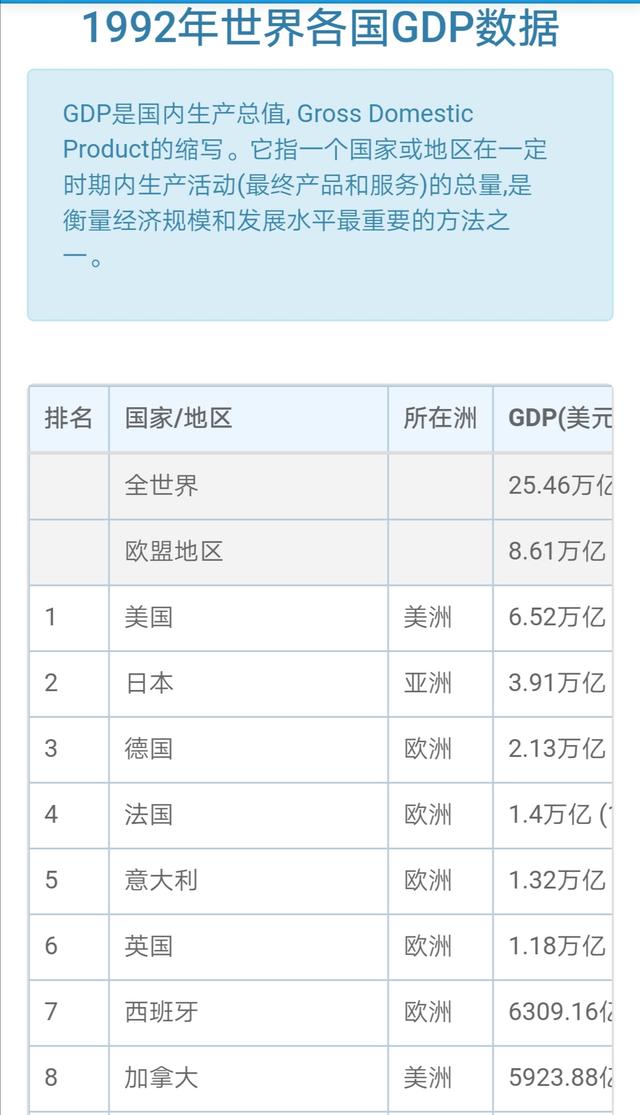This screenshot has height=1115, width=640.
Task: Open the 西班牙 entry
Action: point(161,1012)
